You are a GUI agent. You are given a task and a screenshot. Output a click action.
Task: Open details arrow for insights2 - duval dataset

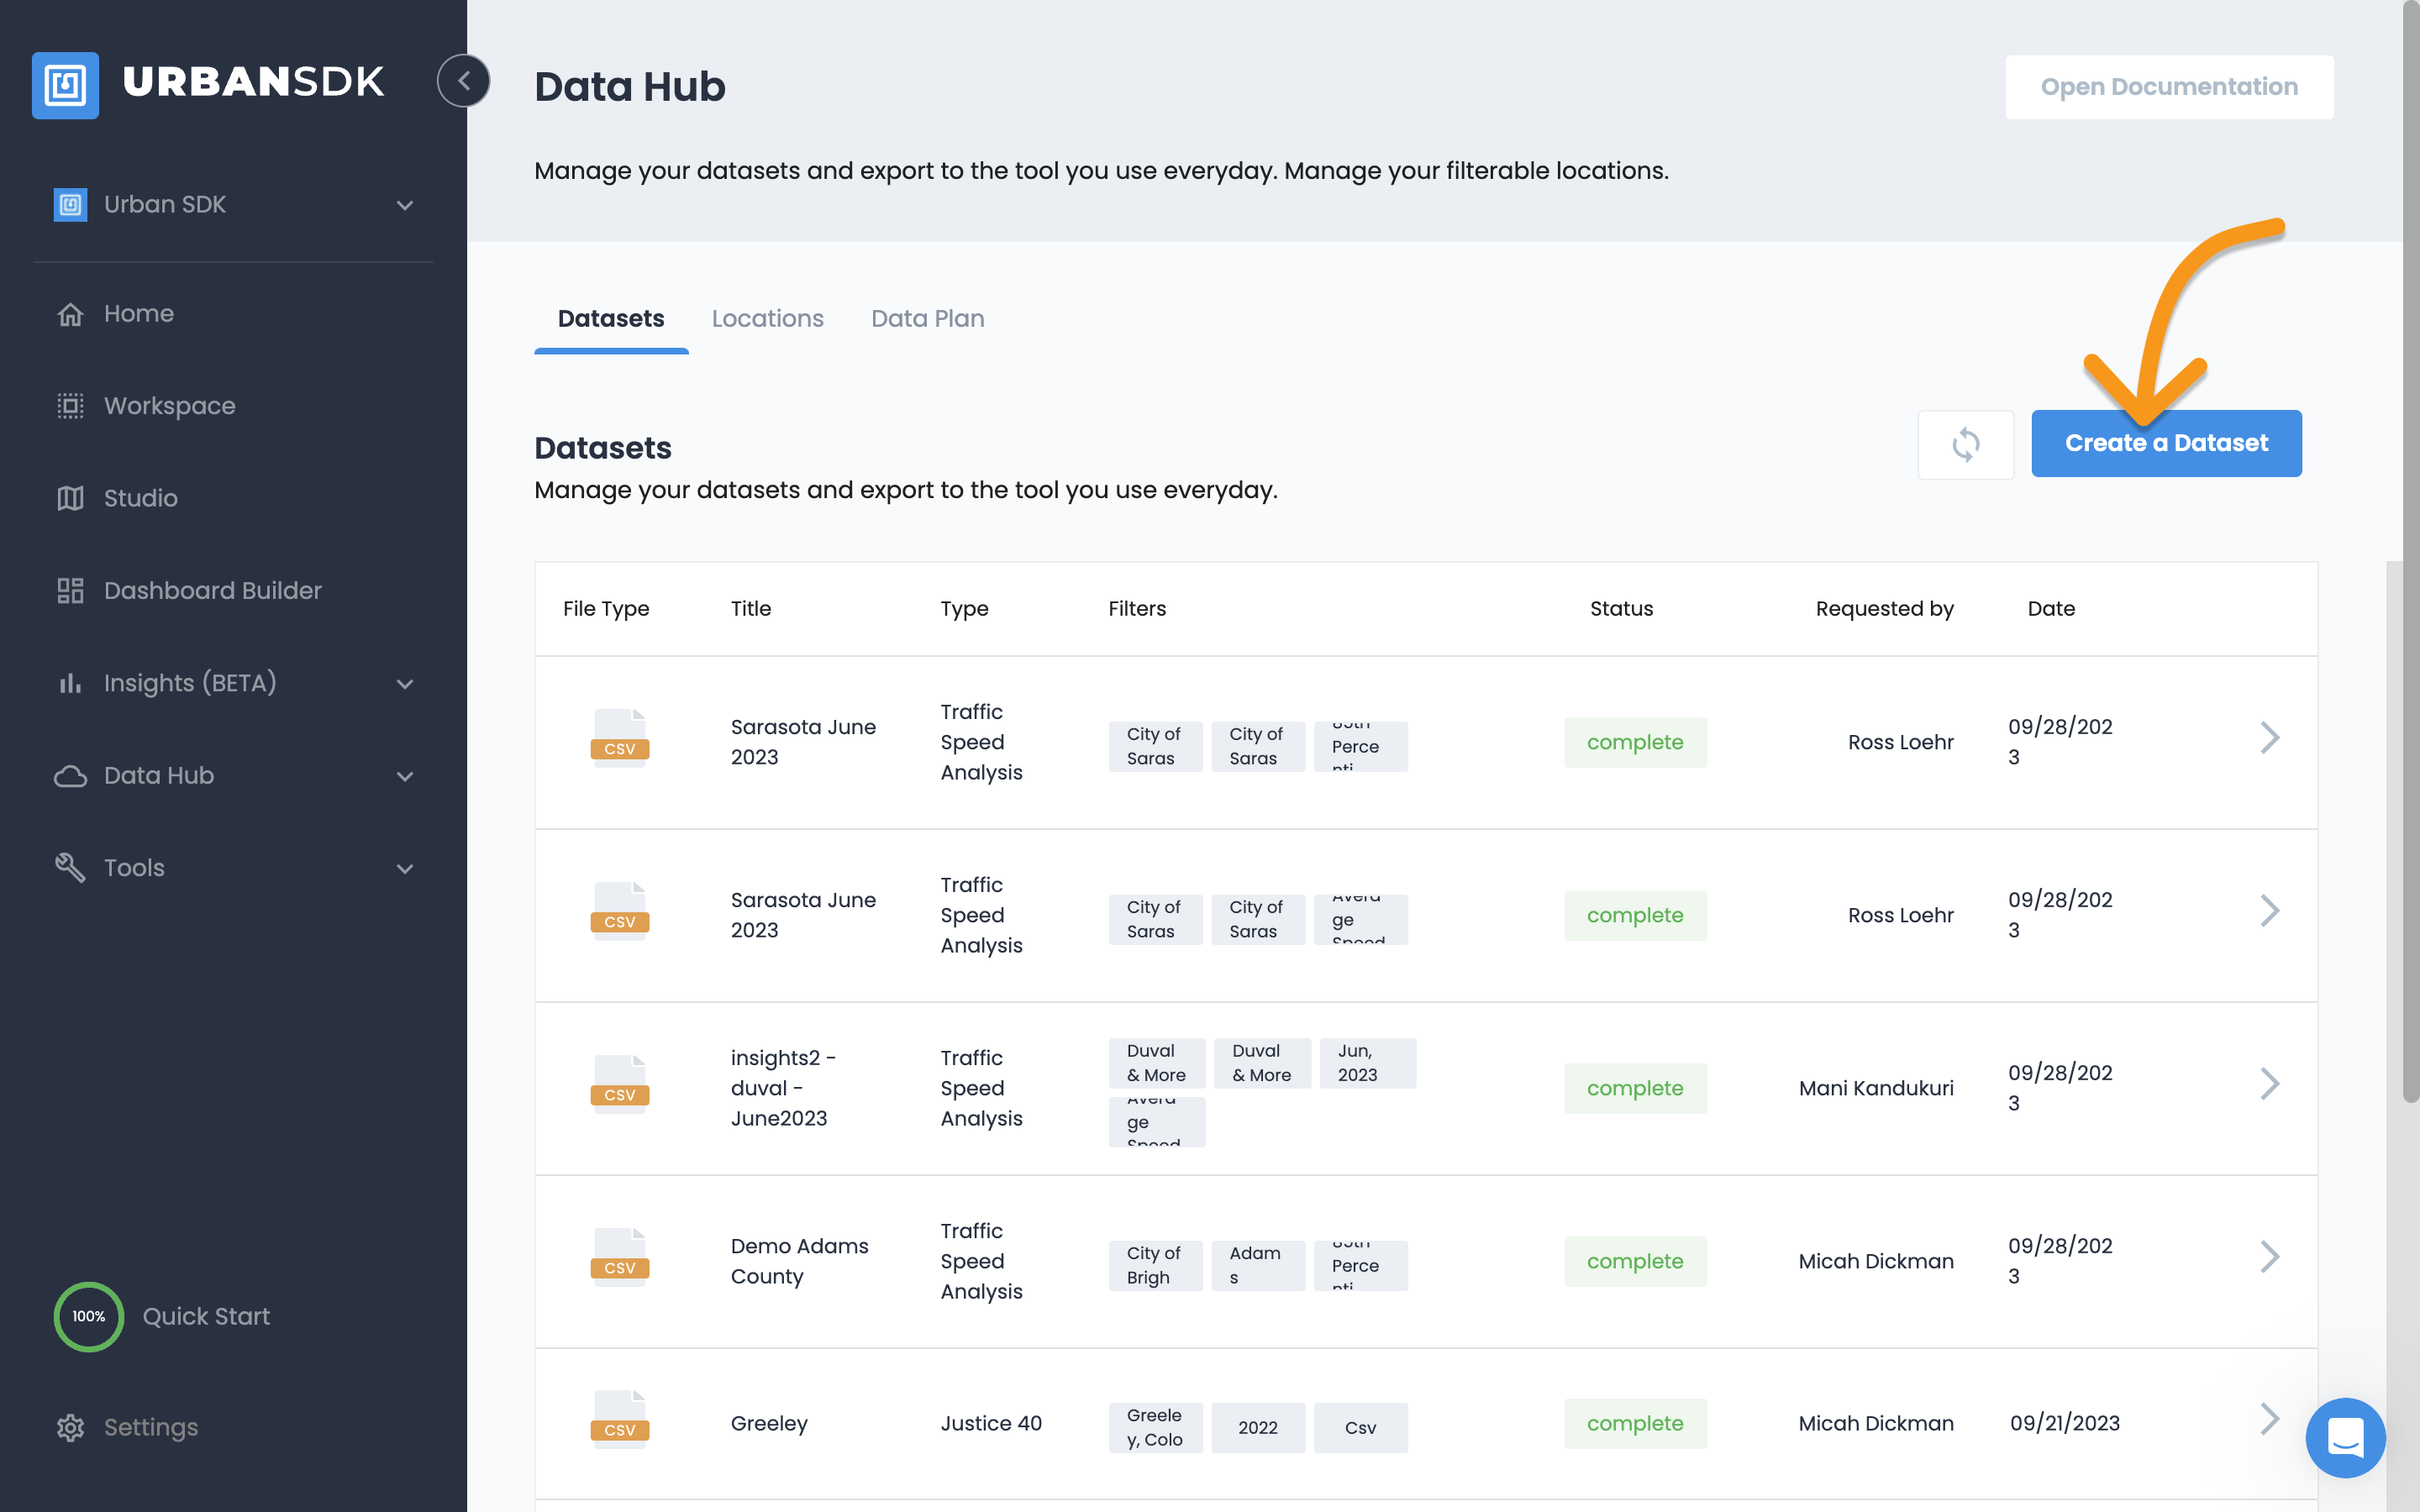point(2269,1084)
